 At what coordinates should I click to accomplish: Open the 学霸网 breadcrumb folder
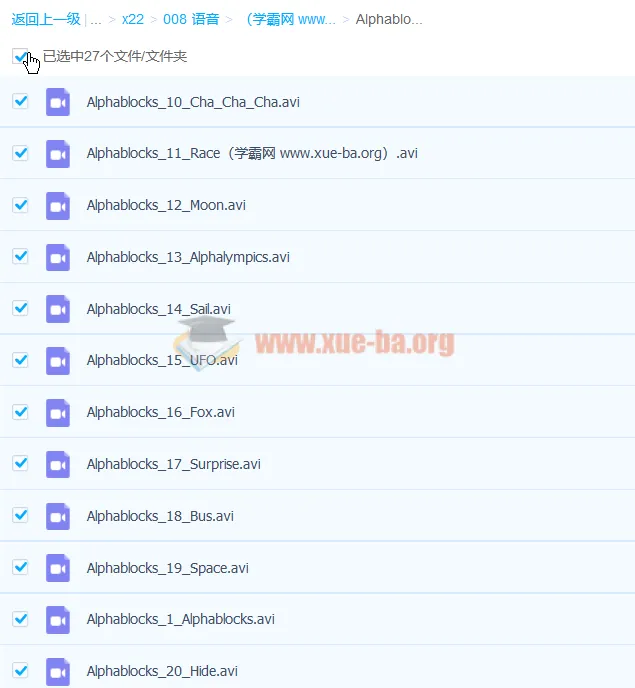point(290,19)
